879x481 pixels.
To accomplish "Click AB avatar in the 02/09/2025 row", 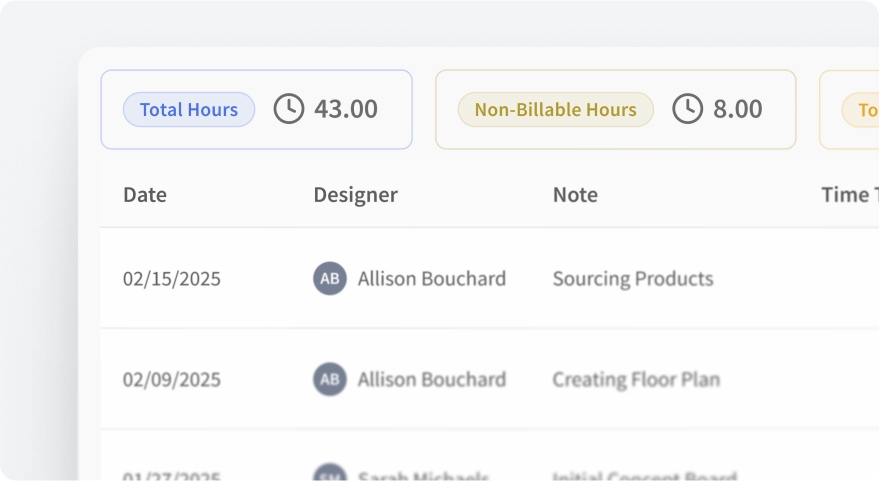I will click(x=330, y=380).
